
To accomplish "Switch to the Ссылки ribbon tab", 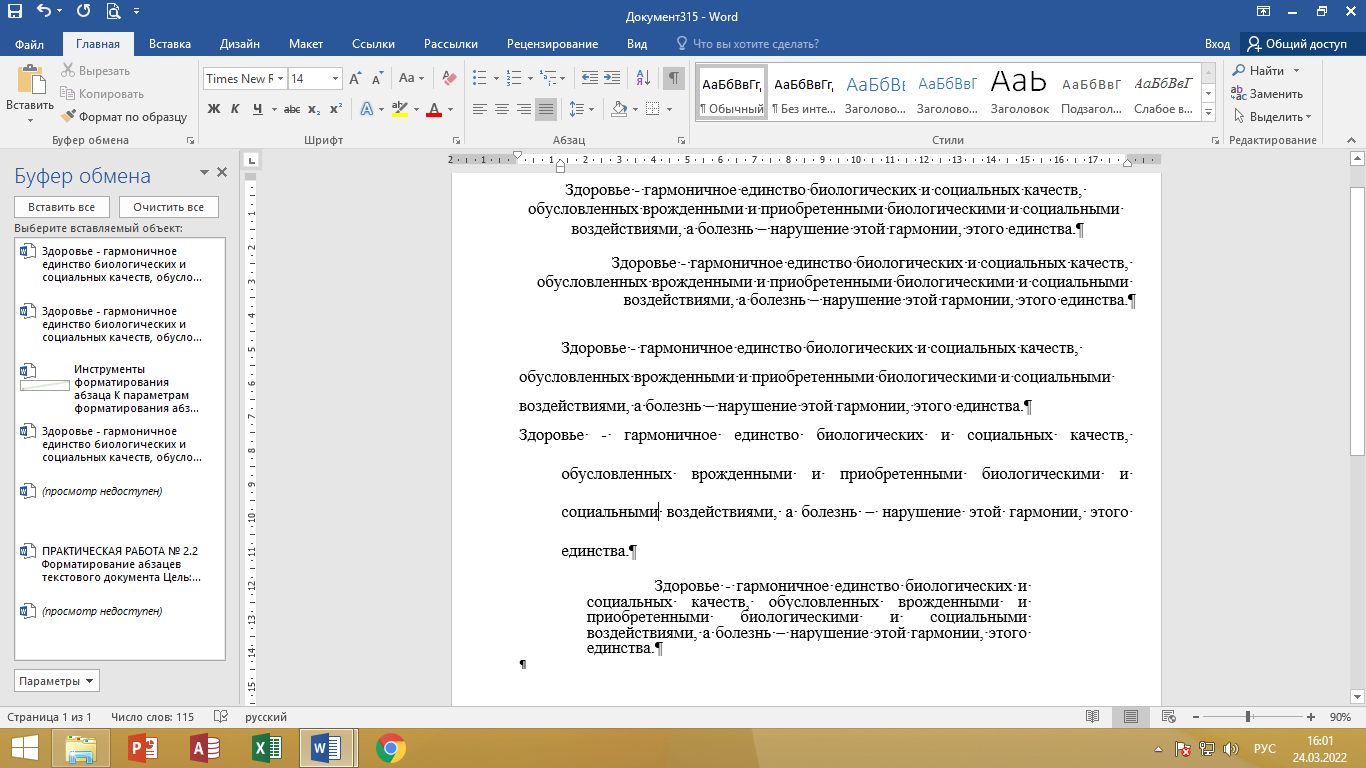I will (373, 44).
